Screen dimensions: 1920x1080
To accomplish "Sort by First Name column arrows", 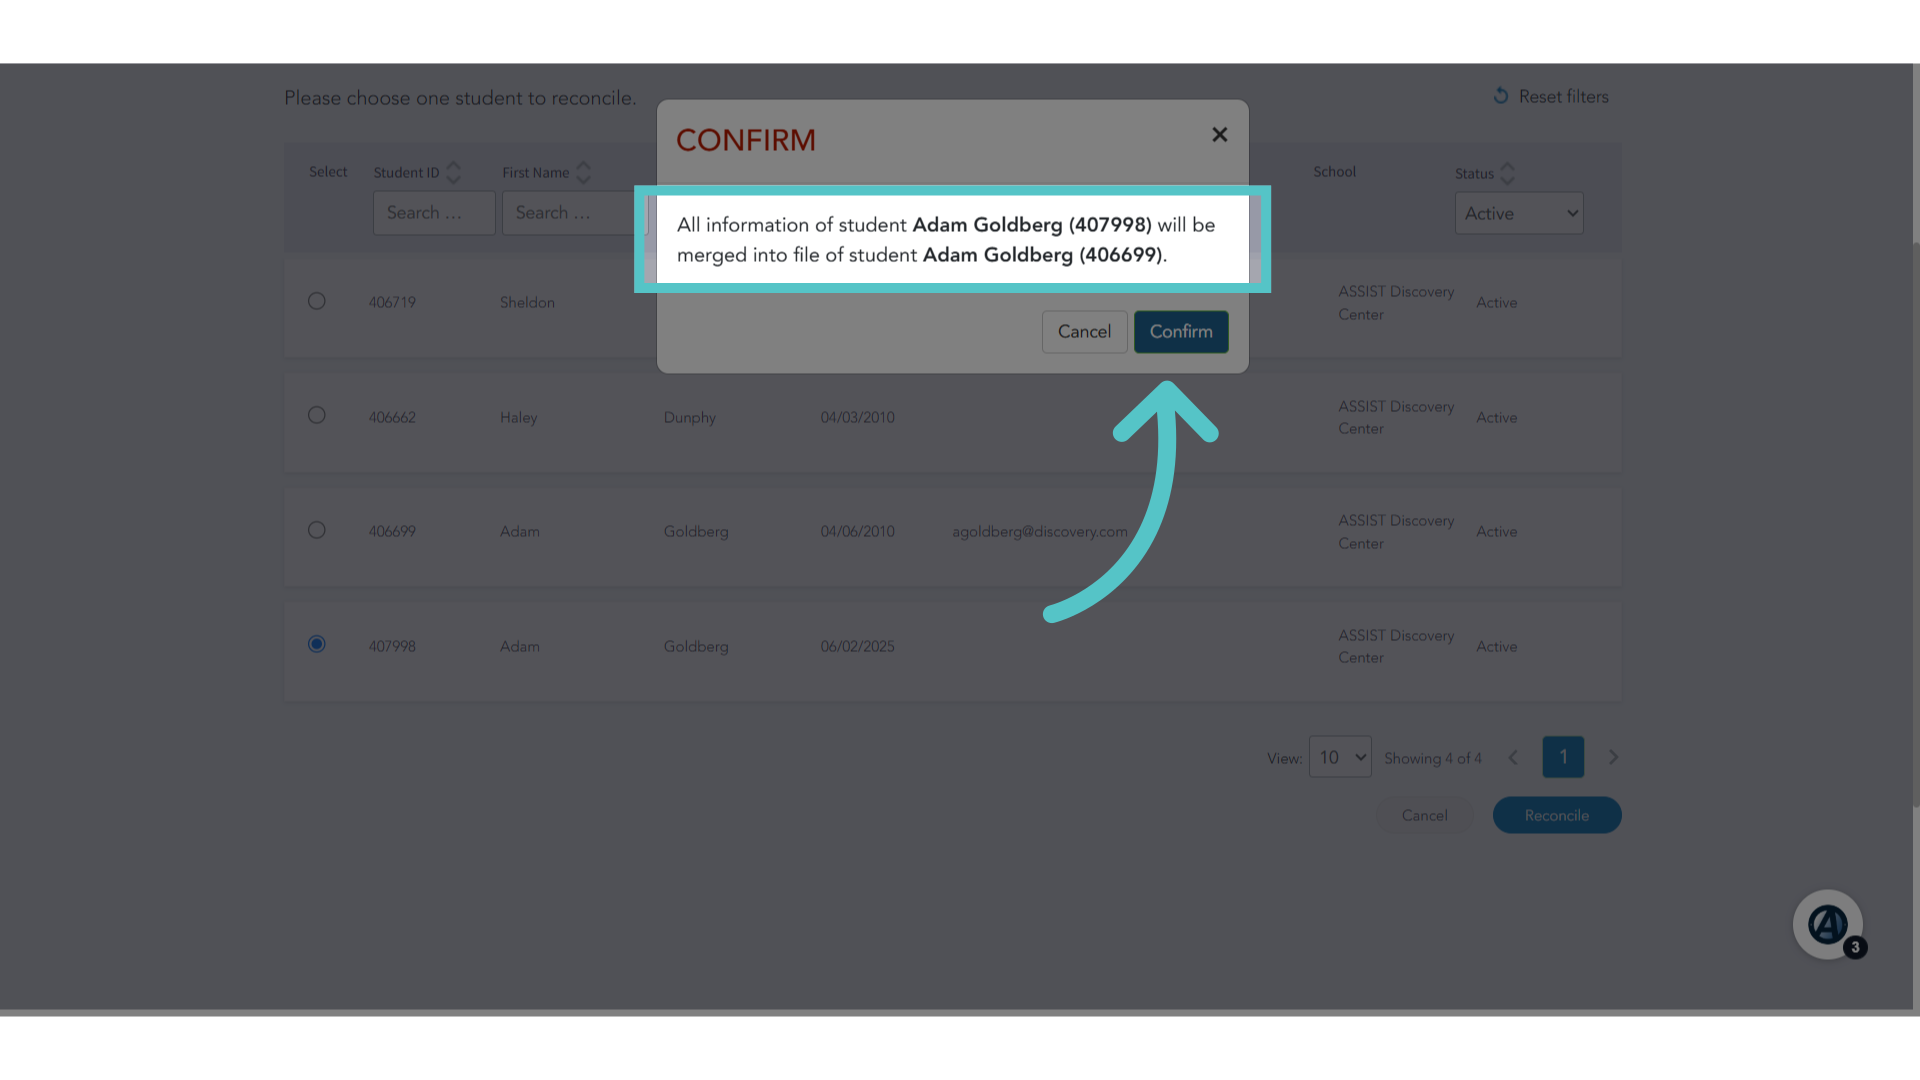I will (x=584, y=173).
